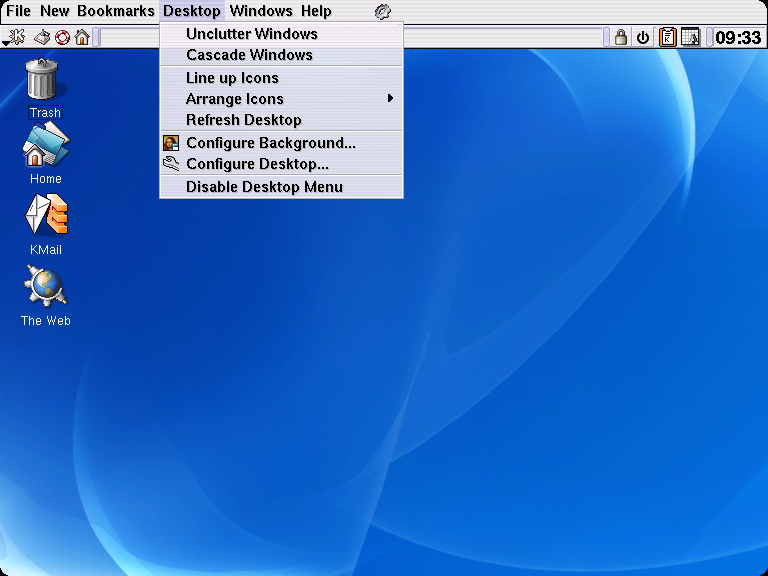Select Refresh Desktop

point(282,120)
